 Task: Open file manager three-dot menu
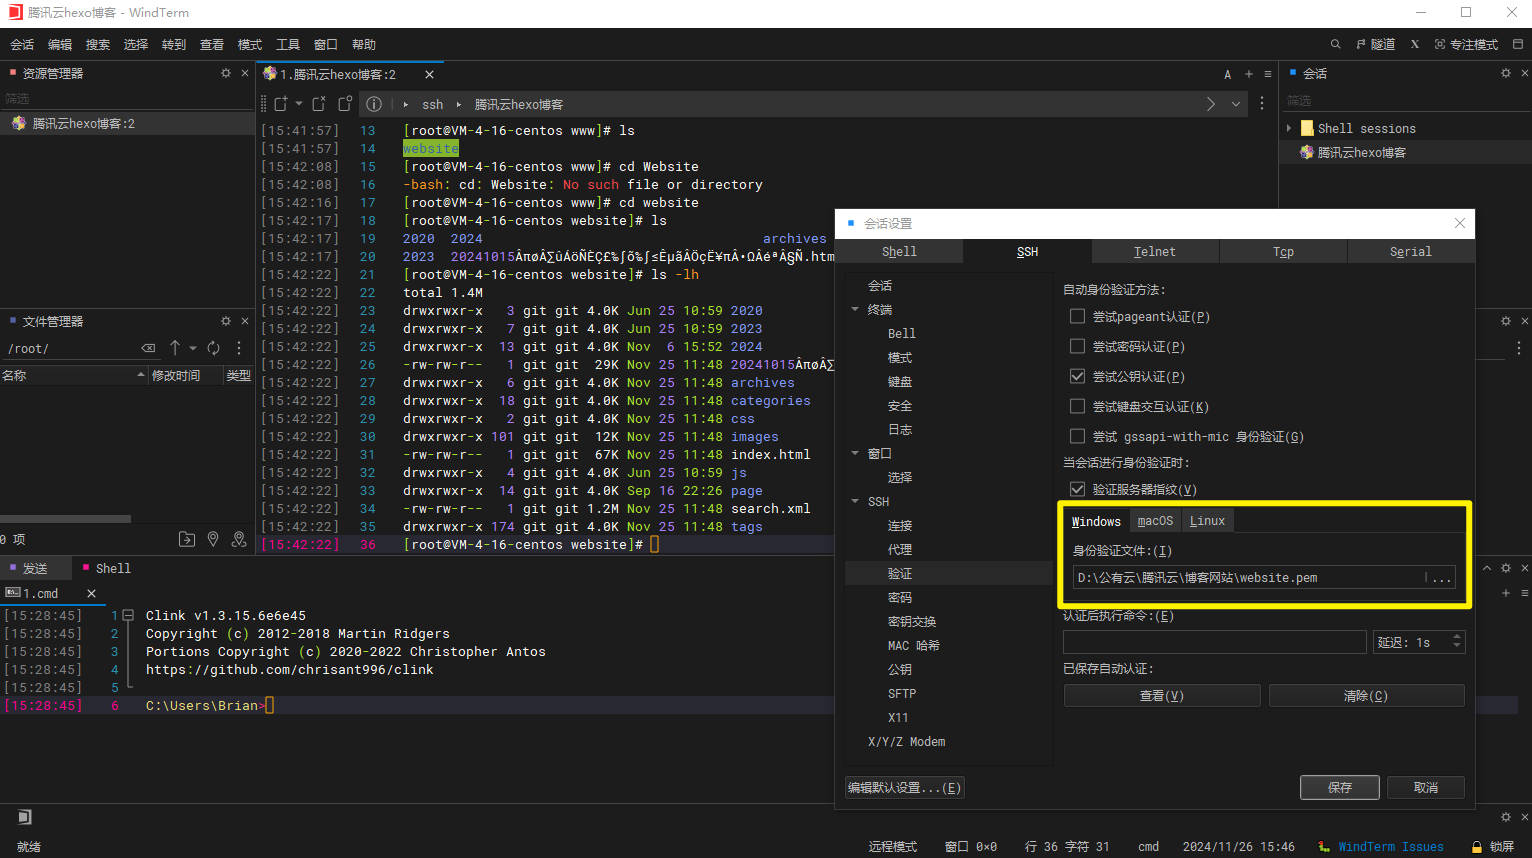(x=239, y=348)
